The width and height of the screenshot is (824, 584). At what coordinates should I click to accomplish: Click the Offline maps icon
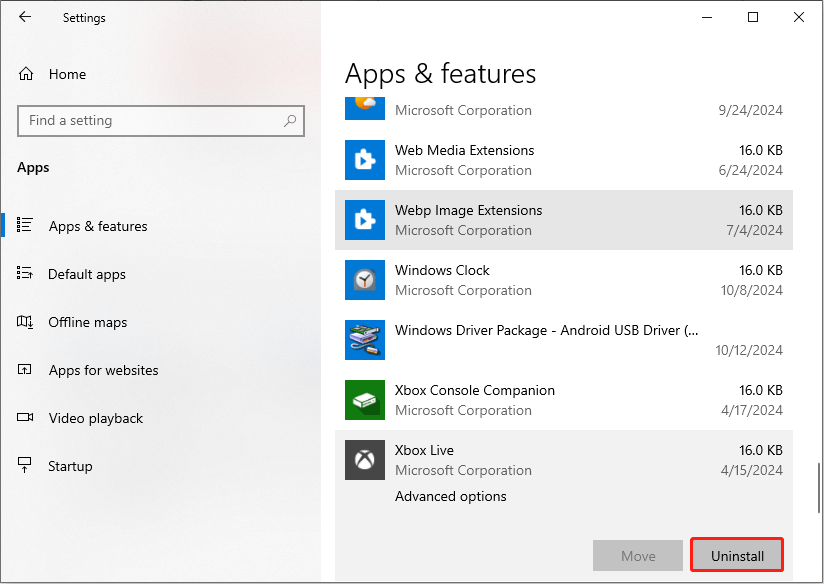coord(25,321)
